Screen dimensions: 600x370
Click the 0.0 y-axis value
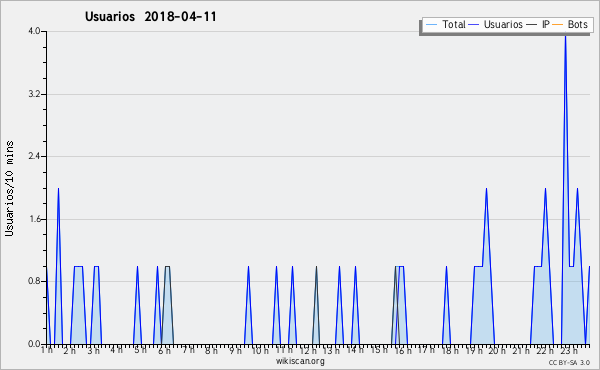coord(34,344)
